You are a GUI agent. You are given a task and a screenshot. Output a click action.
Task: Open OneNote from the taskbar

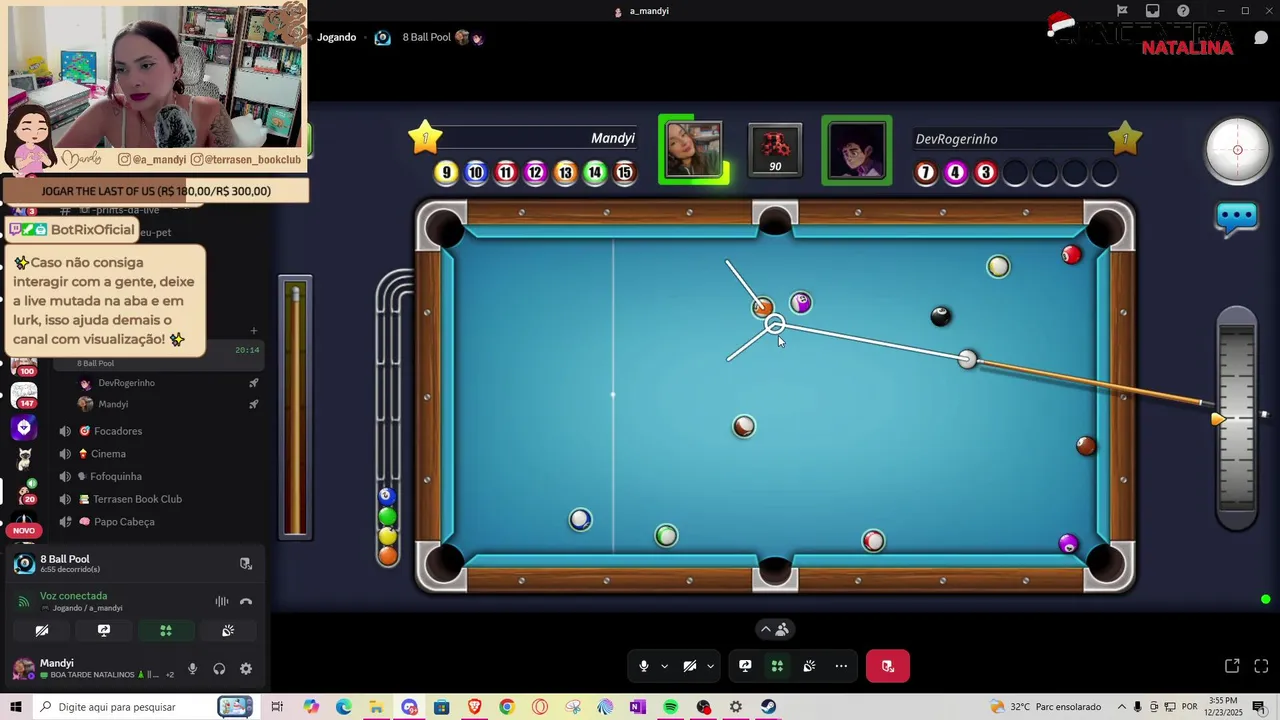point(638,707)
